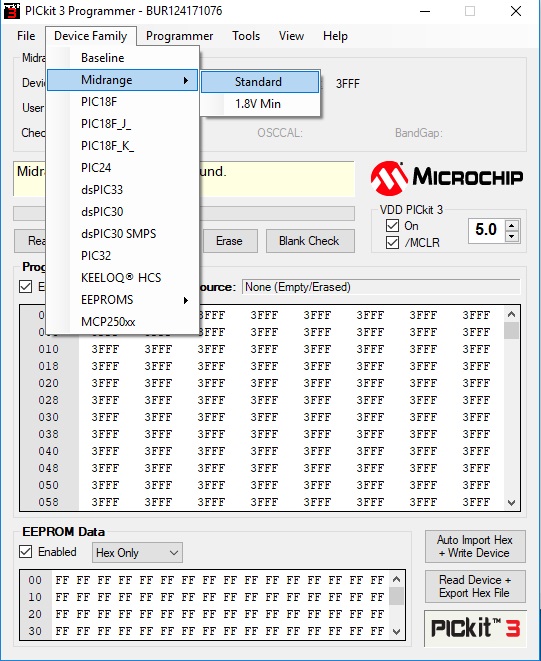Open the Tools menu
The image size is (541, 661).
(246, 36)
